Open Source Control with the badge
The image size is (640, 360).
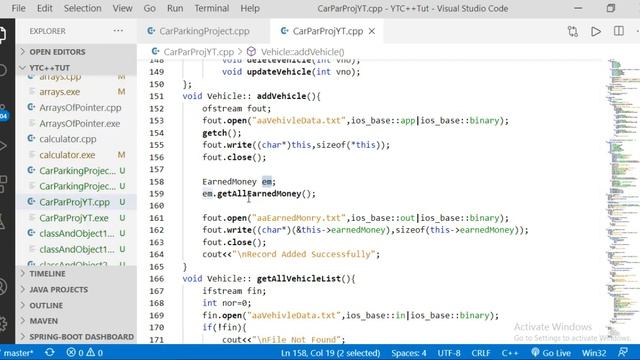pos(3,113)
